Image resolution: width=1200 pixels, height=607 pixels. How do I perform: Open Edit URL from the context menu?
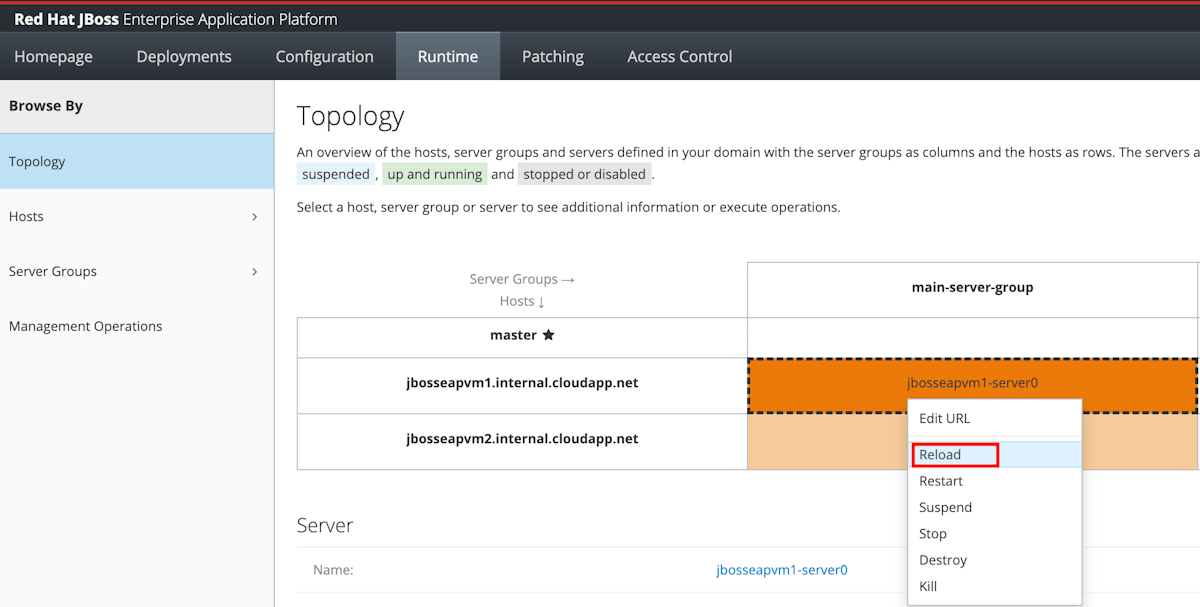945,419
